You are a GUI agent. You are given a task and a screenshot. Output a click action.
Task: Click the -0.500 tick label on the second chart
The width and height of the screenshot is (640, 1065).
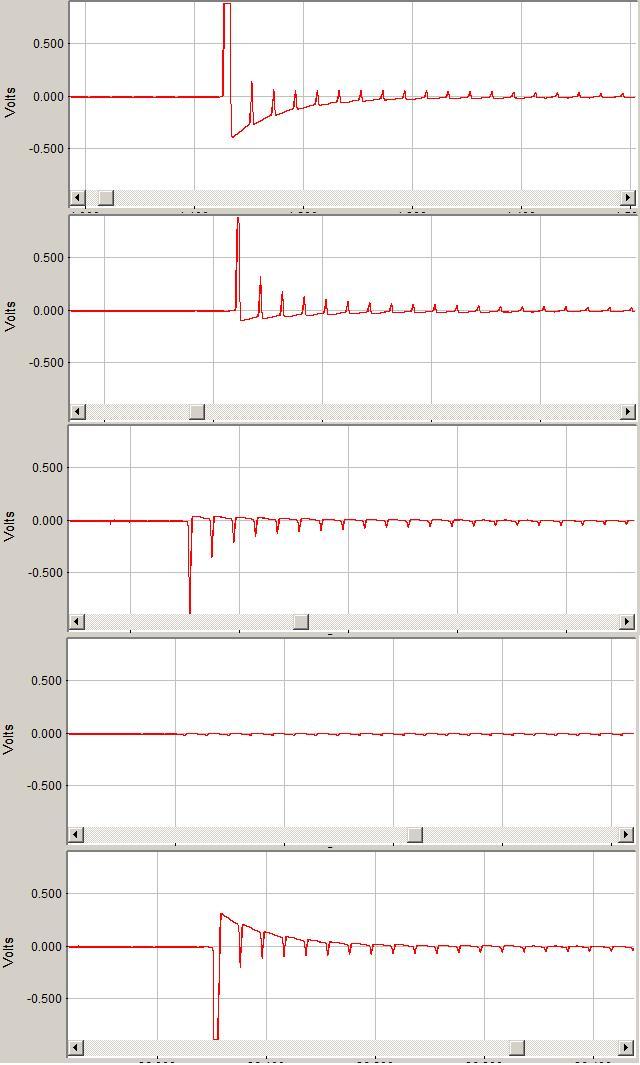[48, 363]
